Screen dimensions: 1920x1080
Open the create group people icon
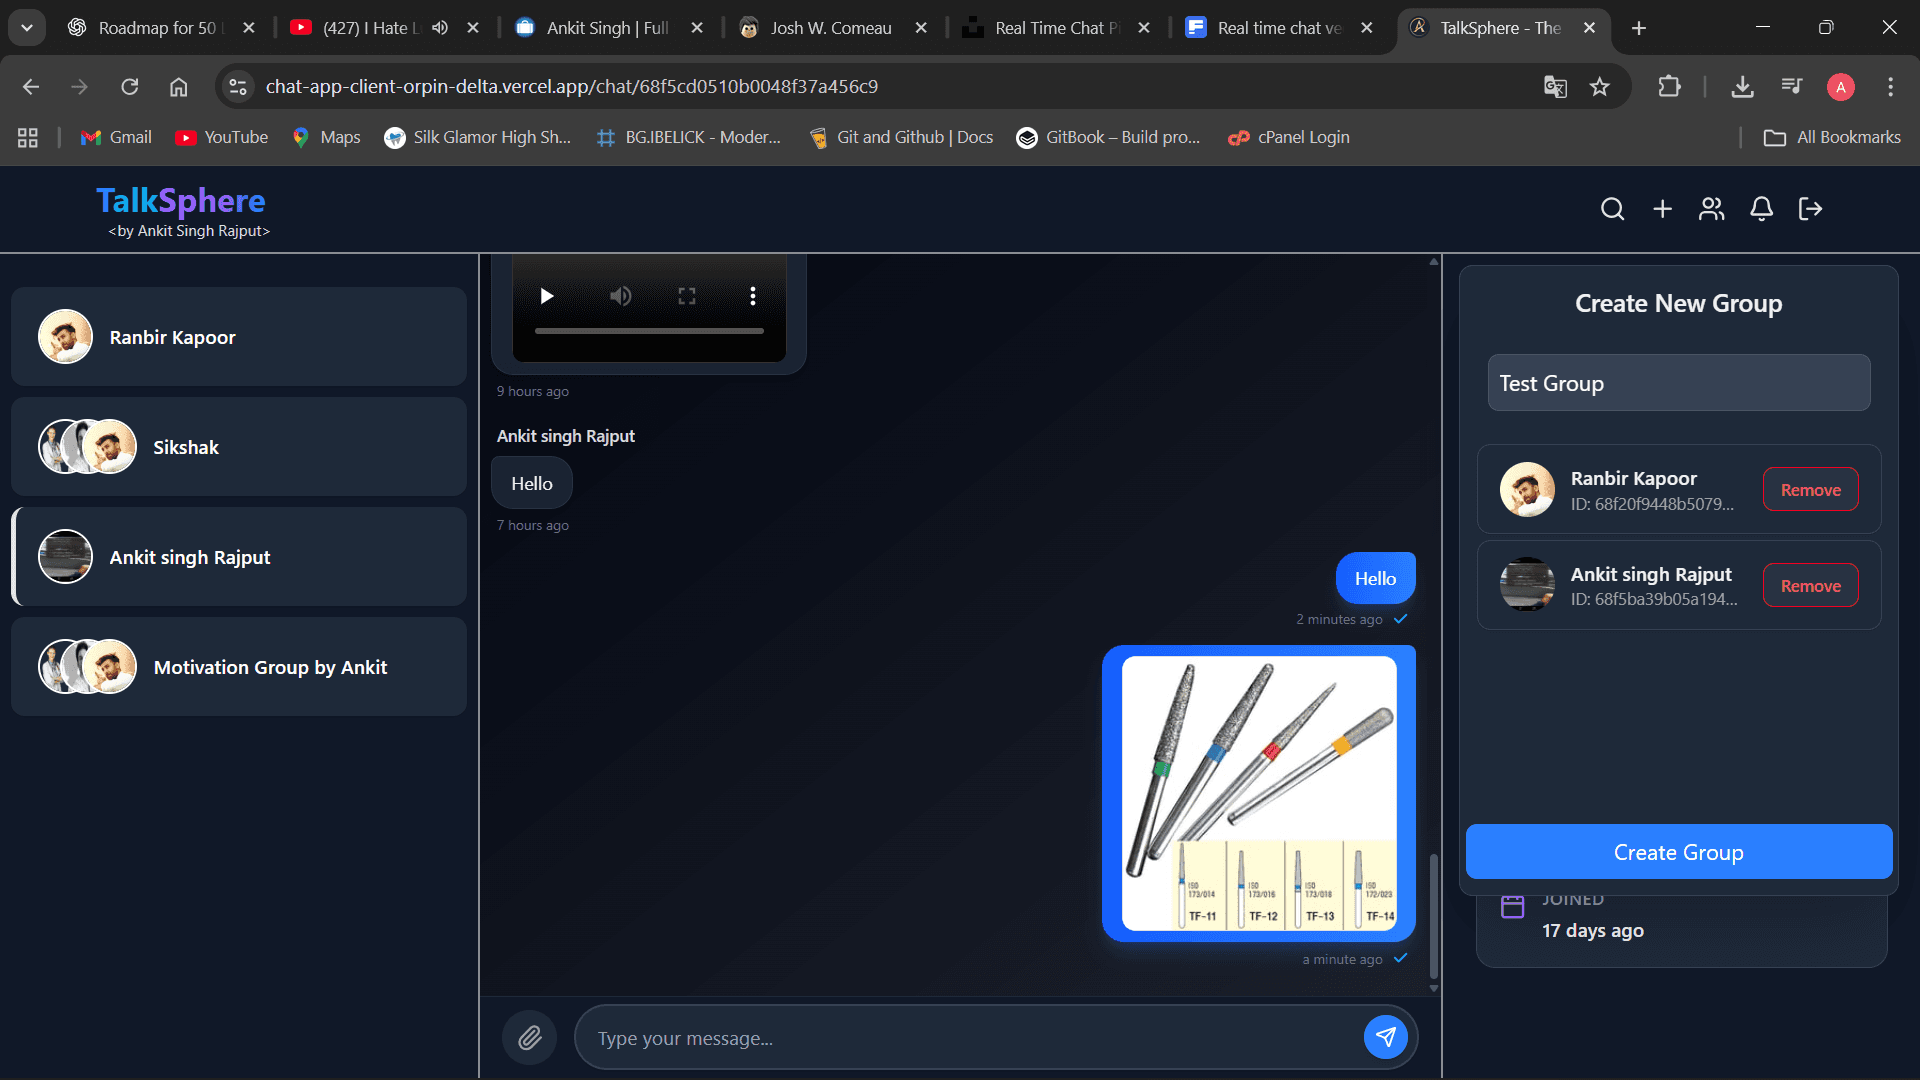point(1711,209)
